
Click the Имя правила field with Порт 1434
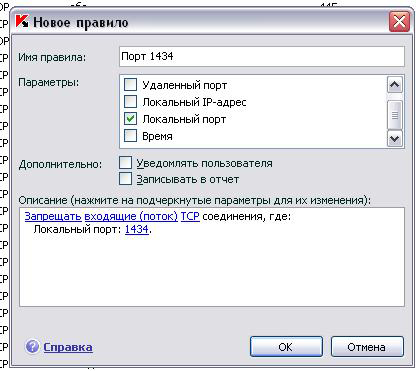coord(262,56)
